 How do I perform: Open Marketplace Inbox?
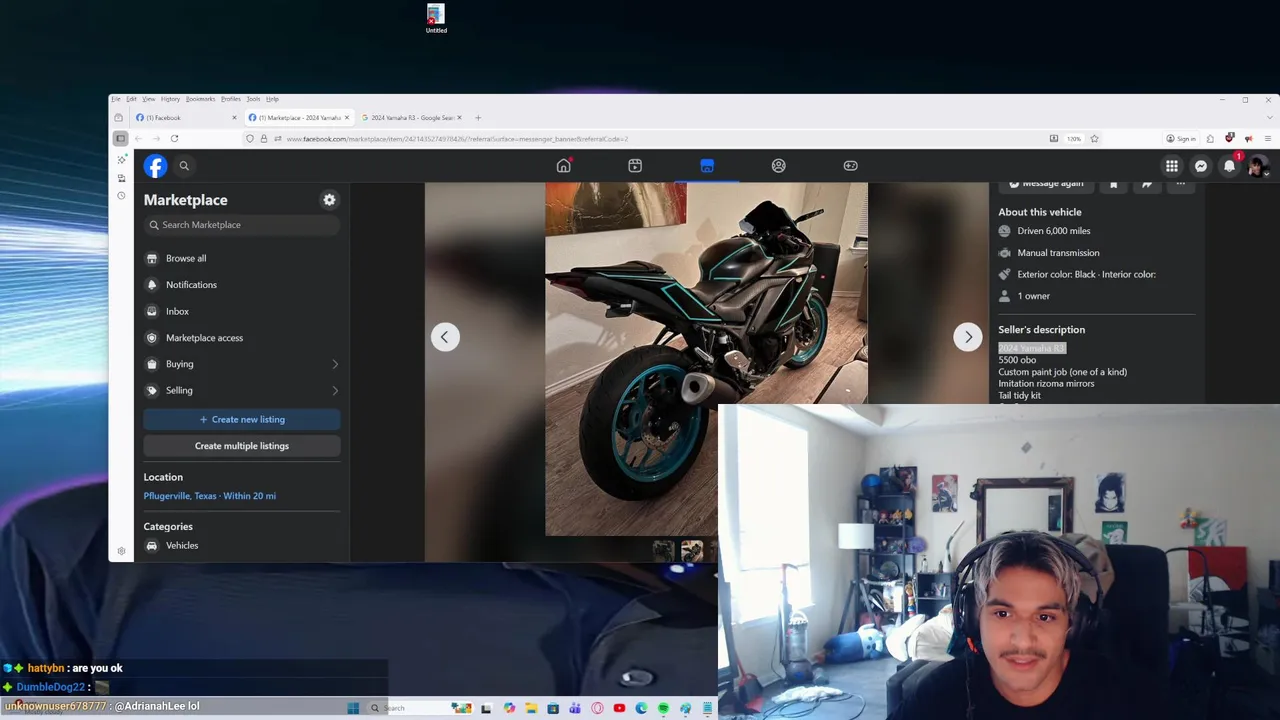242,311
